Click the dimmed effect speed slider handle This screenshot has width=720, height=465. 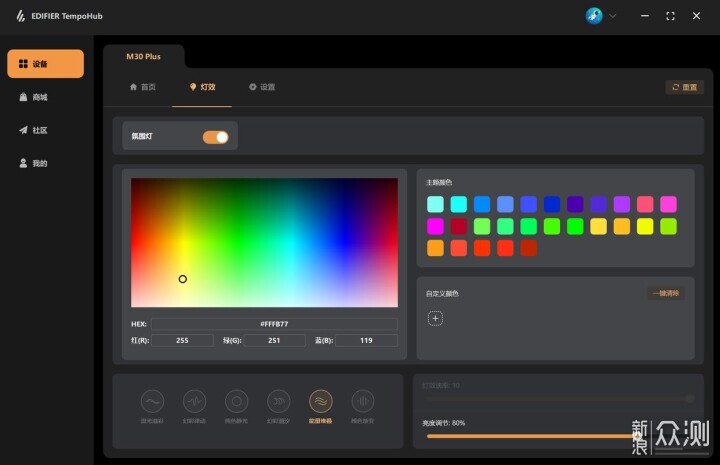pos(689,399)
